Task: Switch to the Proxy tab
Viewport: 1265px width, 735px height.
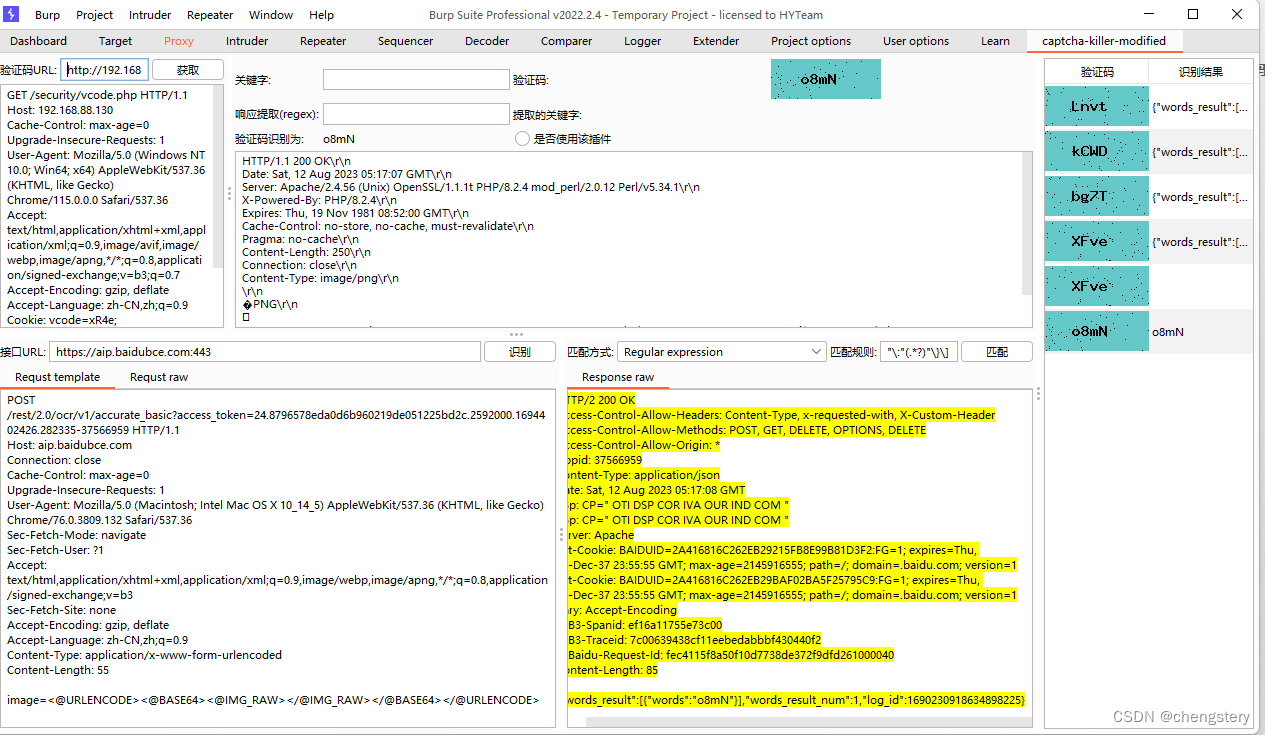Action: [x=179, y=41]
